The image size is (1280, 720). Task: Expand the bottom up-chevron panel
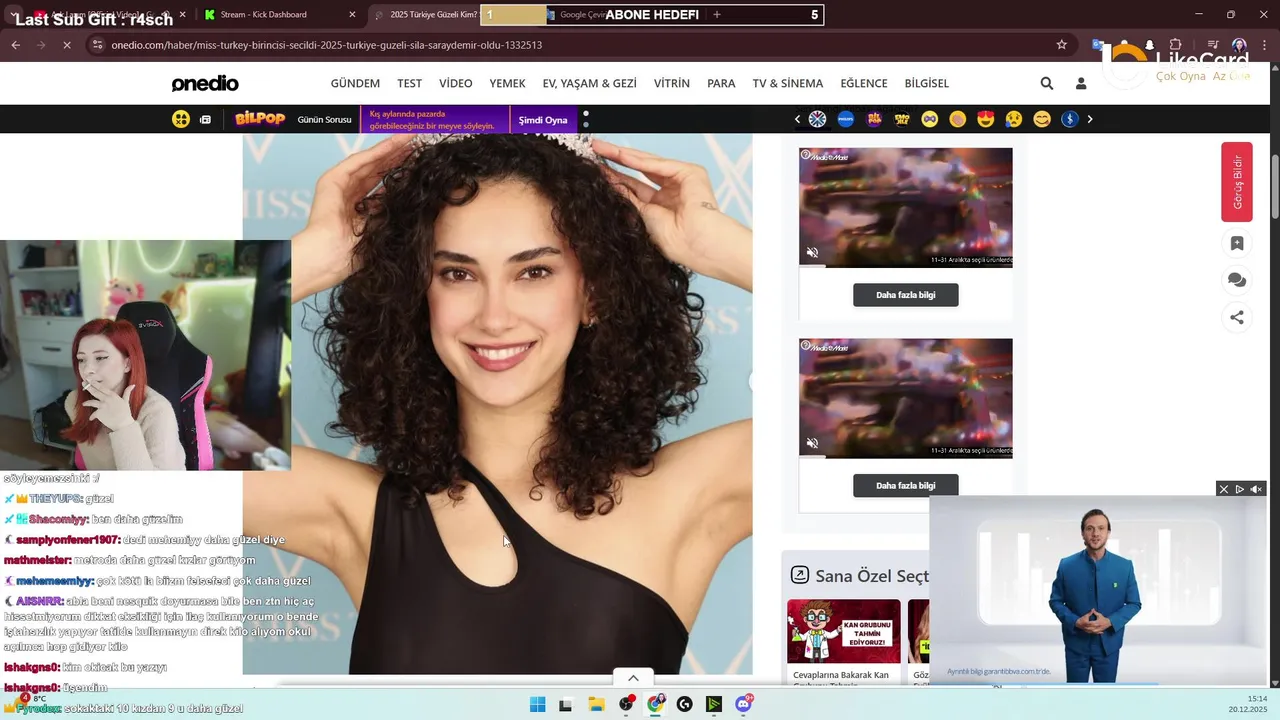pos(633,678)
